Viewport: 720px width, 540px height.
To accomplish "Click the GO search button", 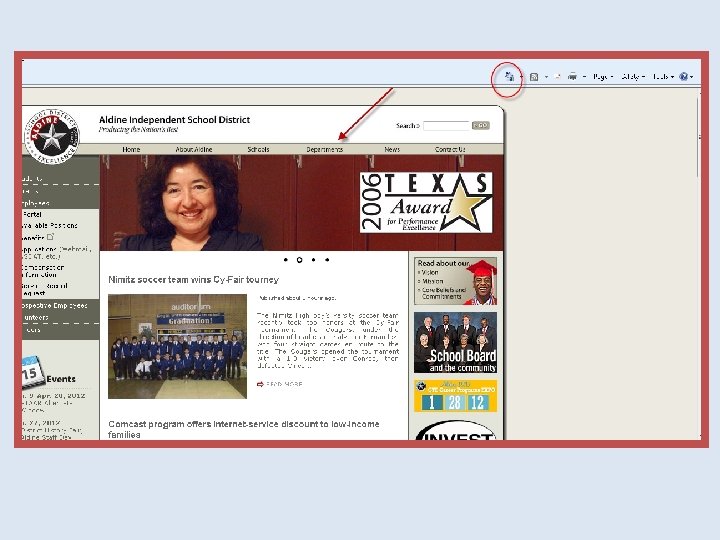I will [x=481, y=125].
